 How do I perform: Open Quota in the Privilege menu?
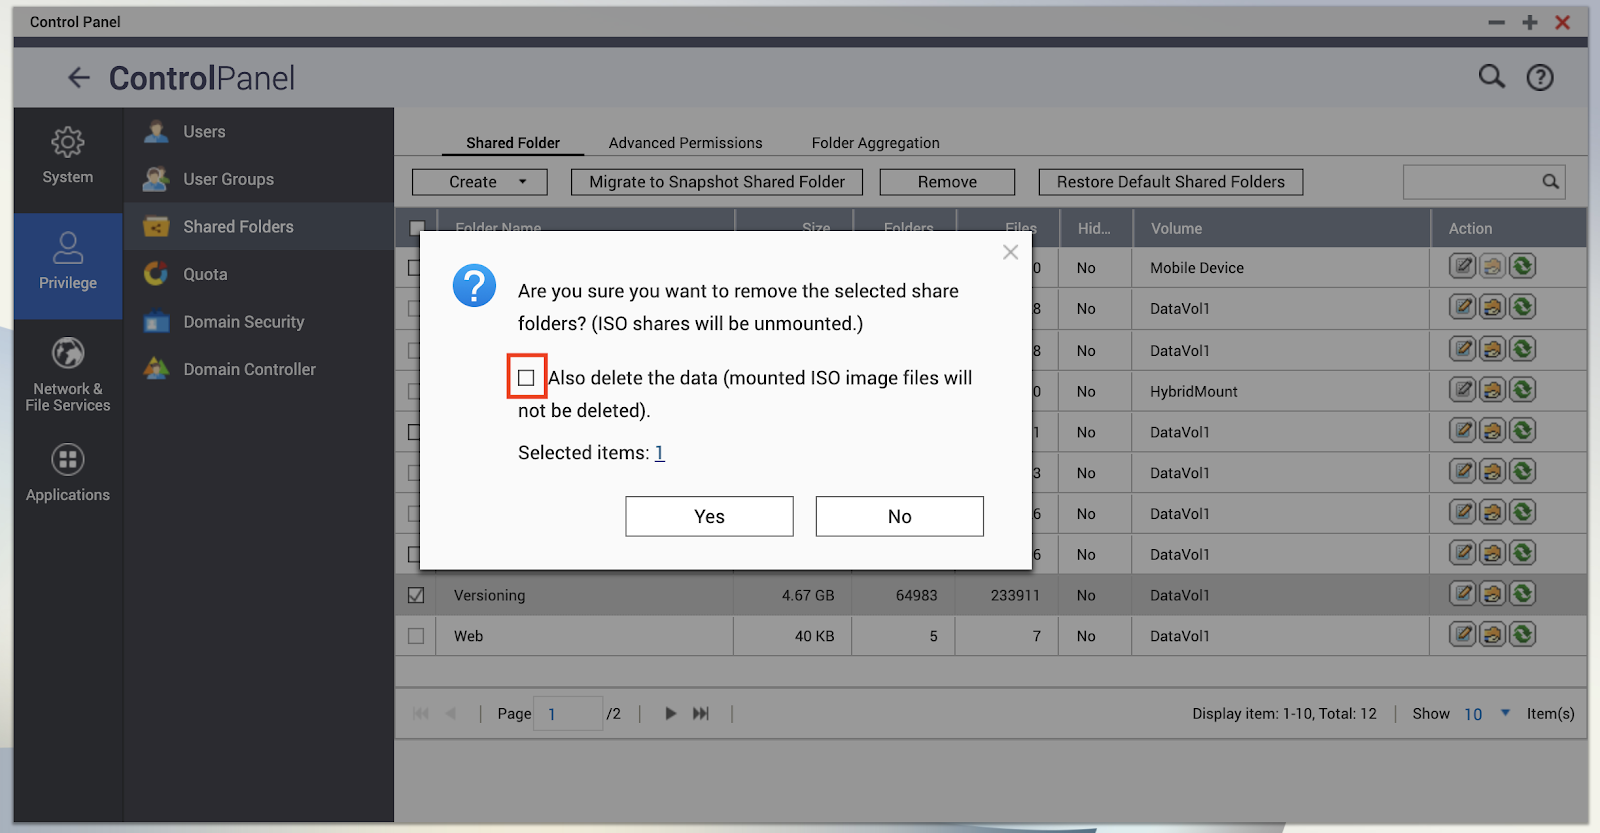click(x=205, y=274)
